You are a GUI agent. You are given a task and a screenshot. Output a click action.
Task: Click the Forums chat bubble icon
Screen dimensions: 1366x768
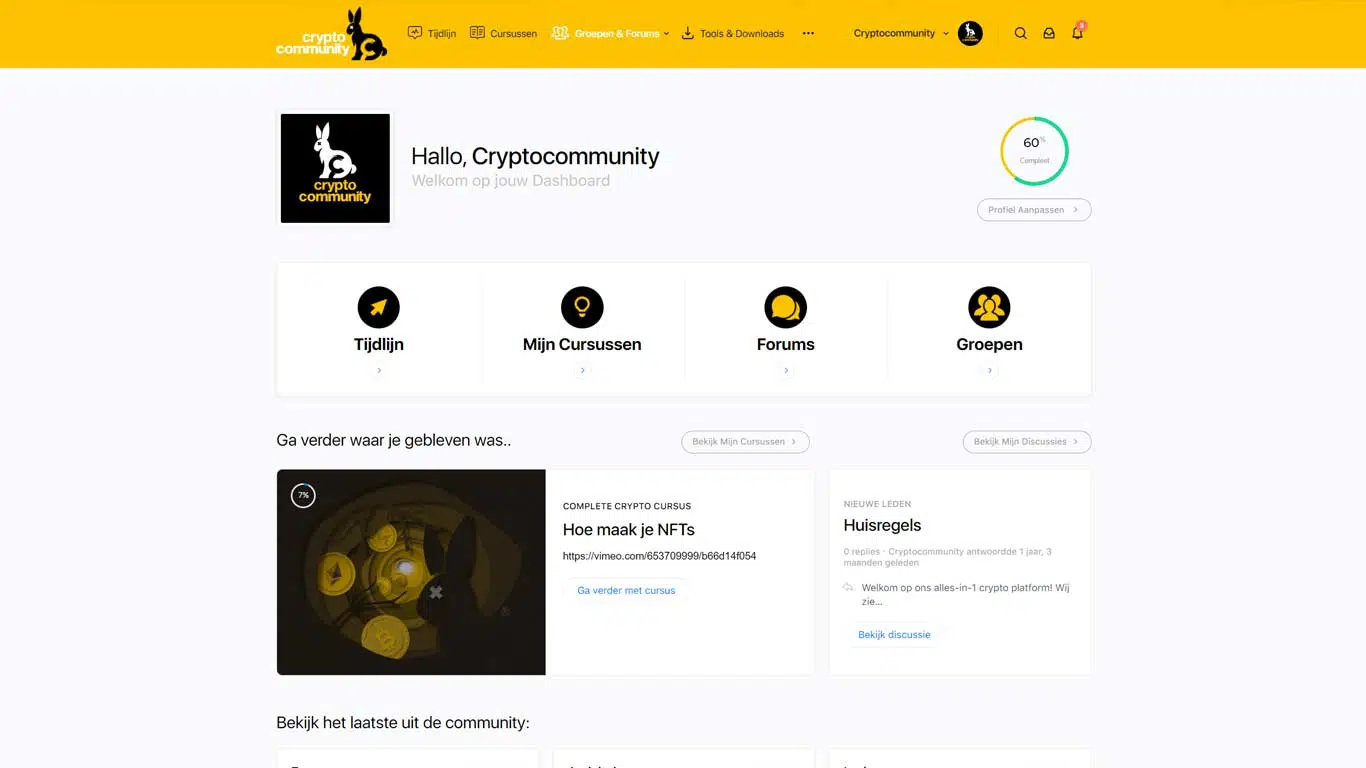[x=785, y=307]
